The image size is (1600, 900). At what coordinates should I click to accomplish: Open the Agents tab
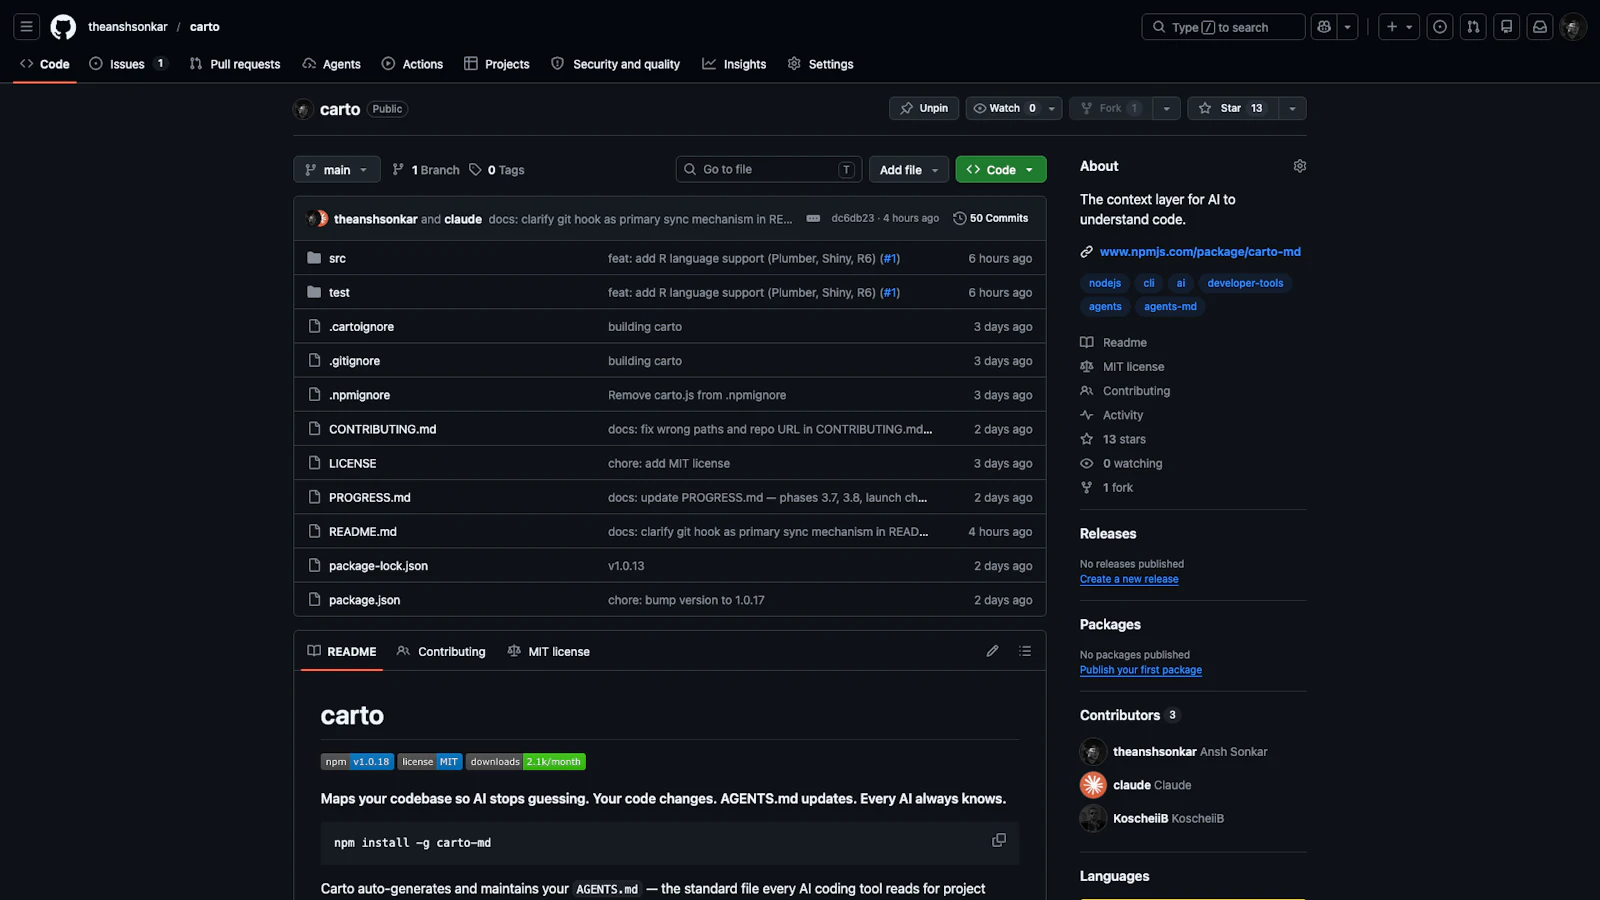coord(331,64)
